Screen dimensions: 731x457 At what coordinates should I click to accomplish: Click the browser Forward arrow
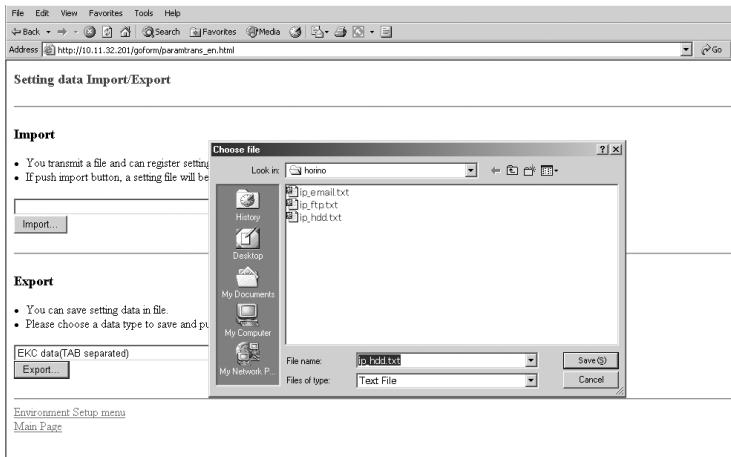pos(62,32)
